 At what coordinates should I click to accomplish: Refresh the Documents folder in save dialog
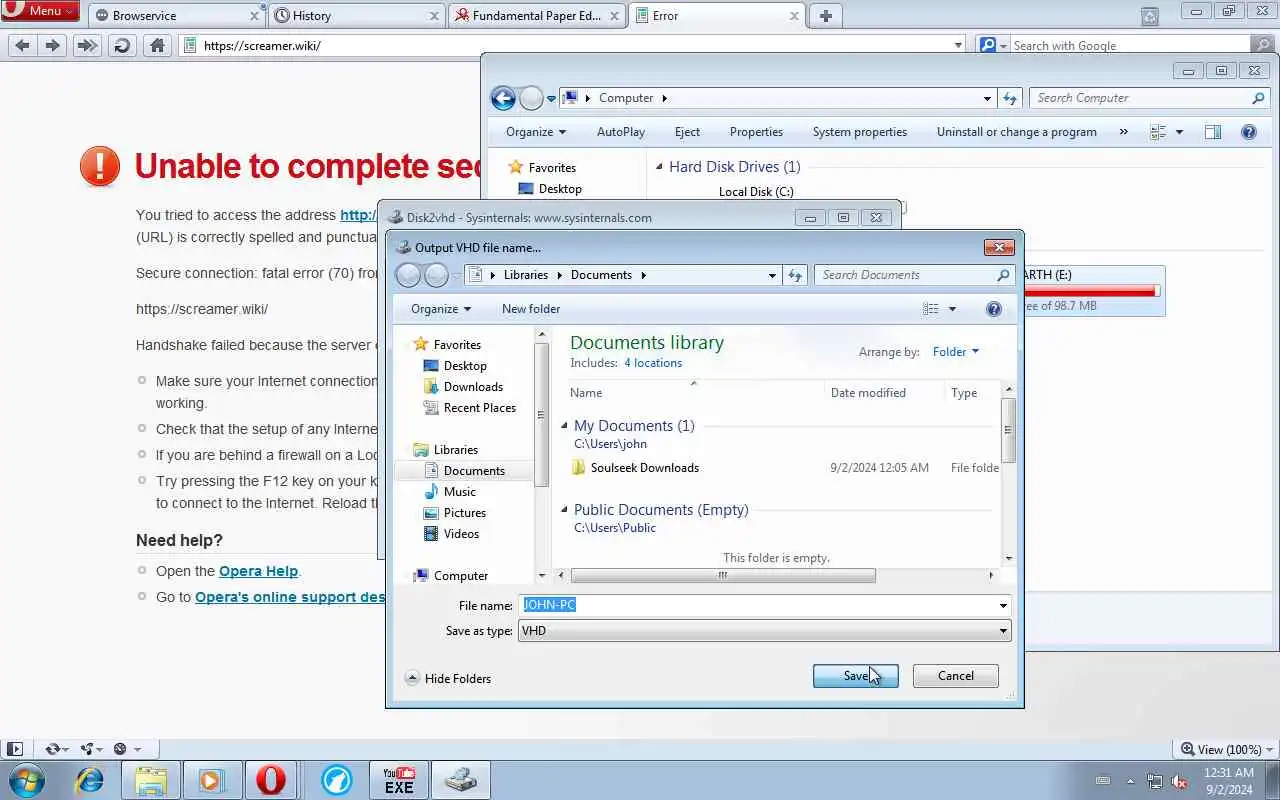[795, 275]
